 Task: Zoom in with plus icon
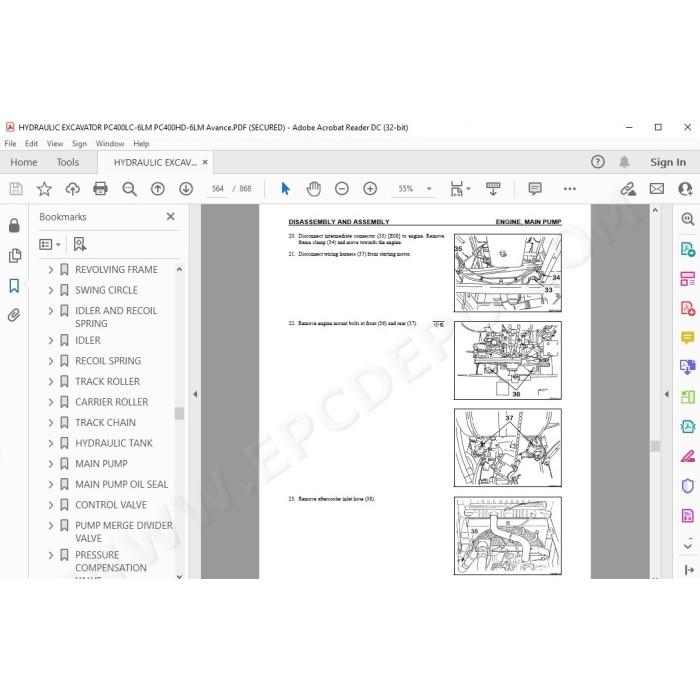click(x=370, y=189)
